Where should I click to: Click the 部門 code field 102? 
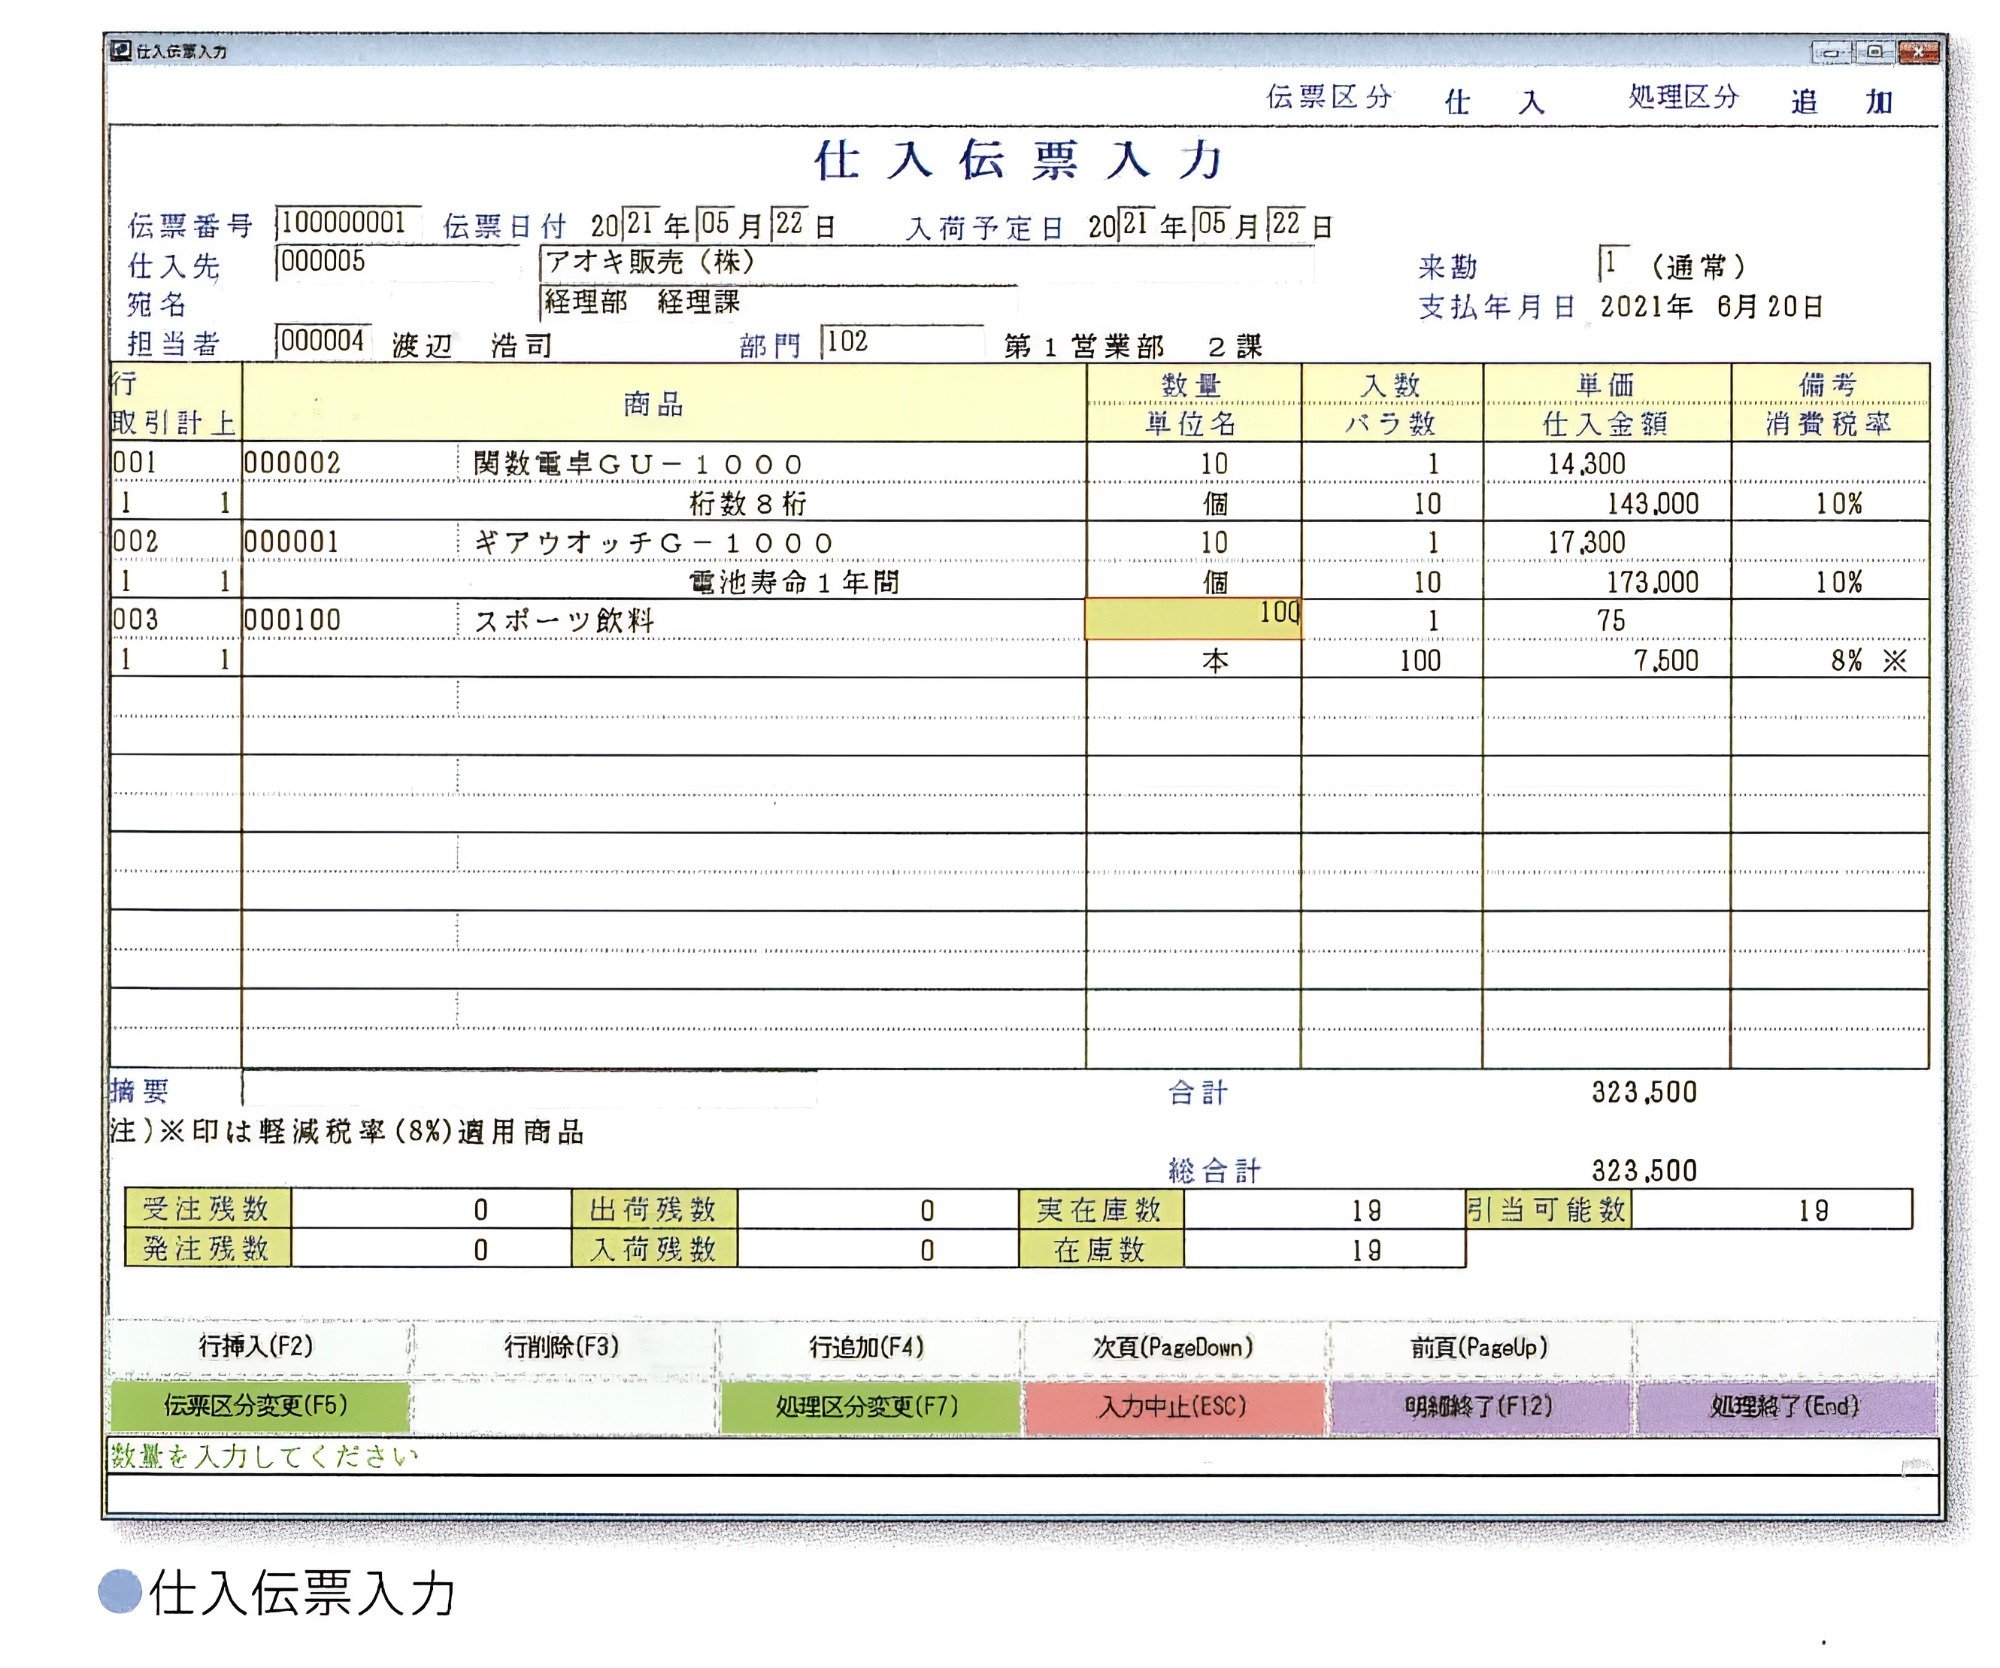click(902, 341)
